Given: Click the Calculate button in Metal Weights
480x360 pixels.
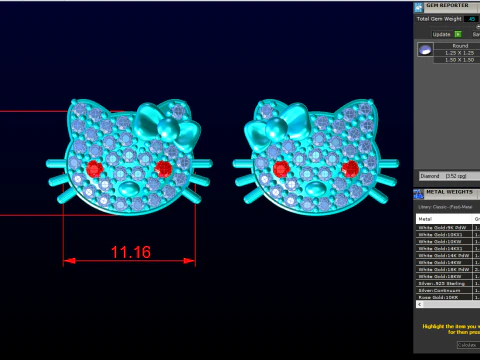Looking at the screenshot, I should click(x=468, y=345).
